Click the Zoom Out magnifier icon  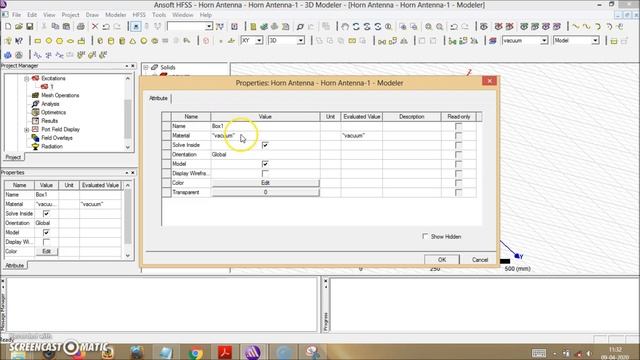point(440,27)
